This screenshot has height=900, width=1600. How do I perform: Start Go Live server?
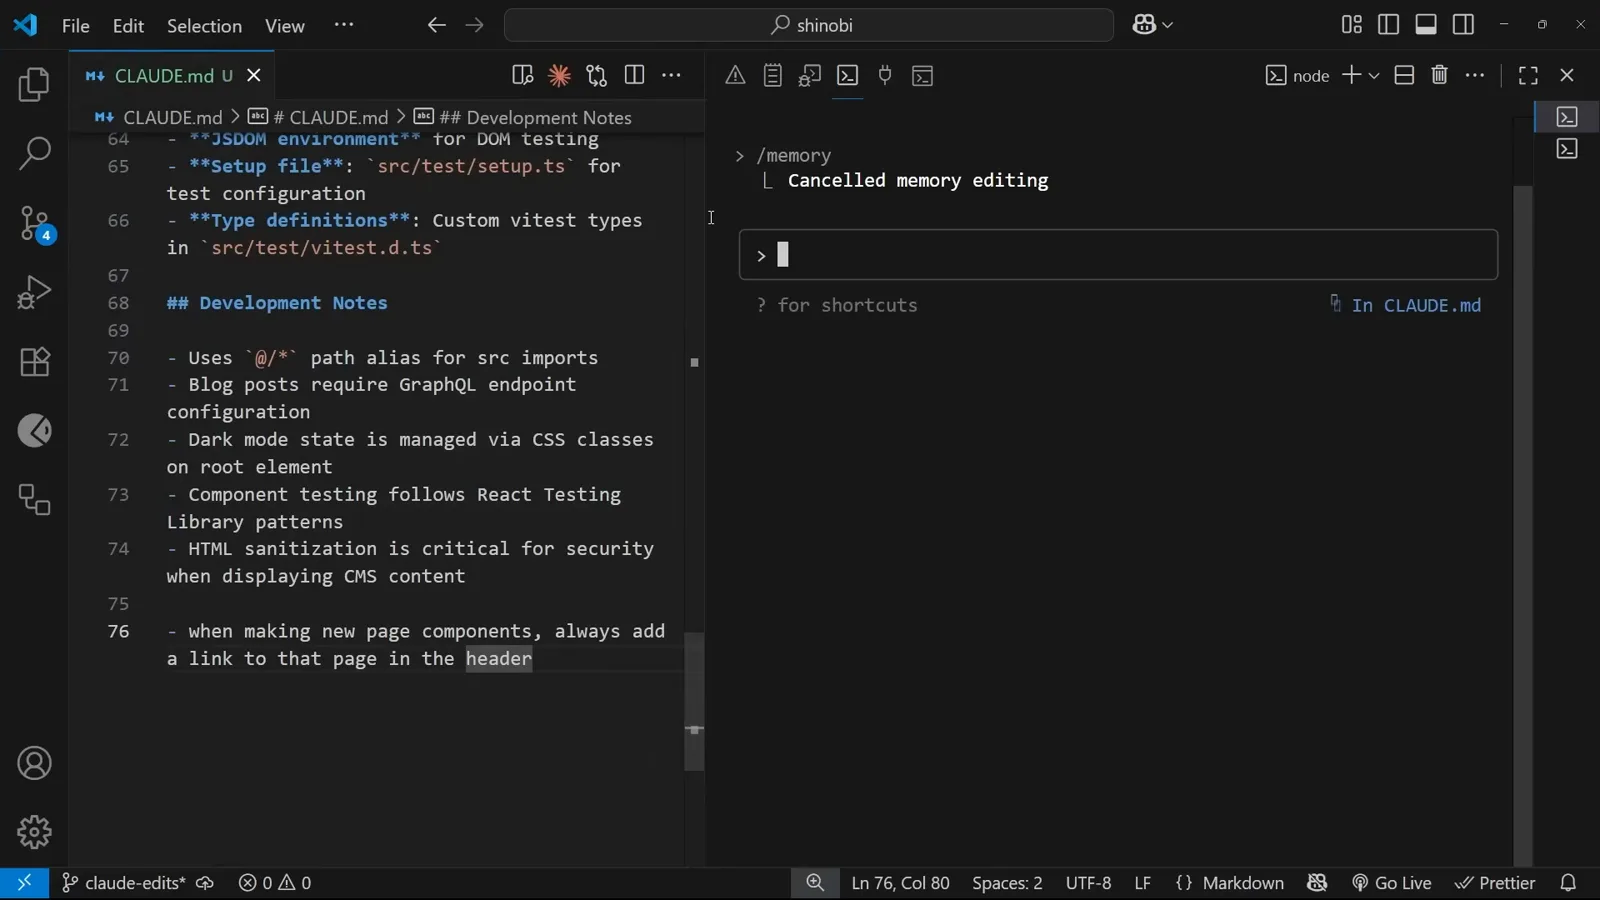[x=1392, y=883]
